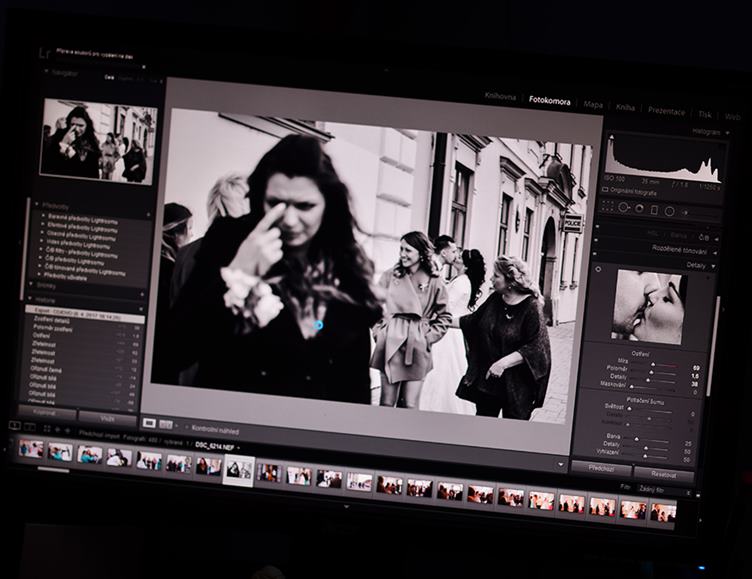Select the Spot Removal circle tool

623,207
